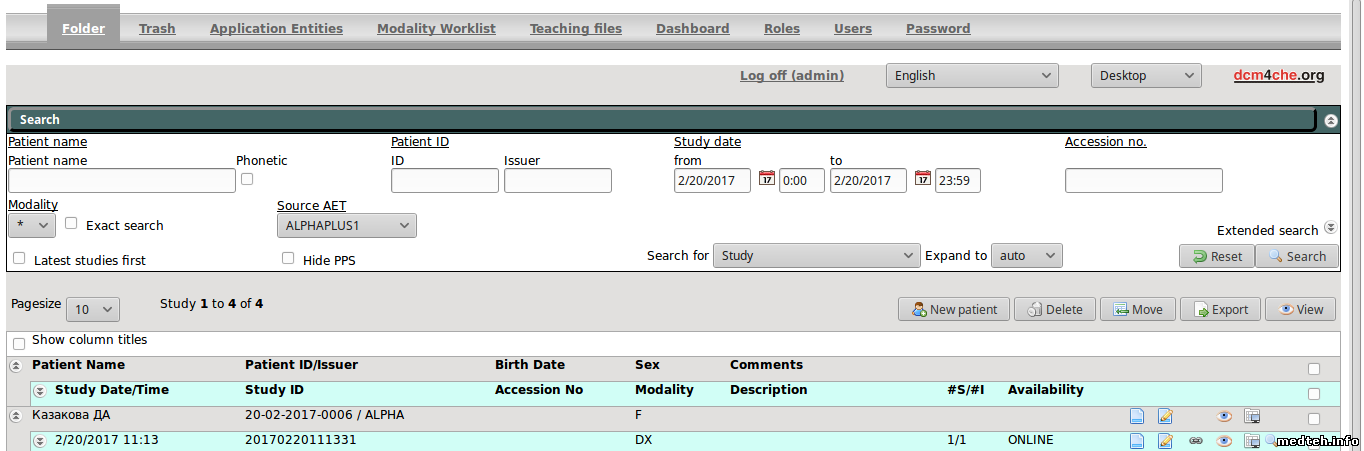
Task: Click the link icon in the 2/20/2017 11:13 study row
Action: [x=1195, y=441]
